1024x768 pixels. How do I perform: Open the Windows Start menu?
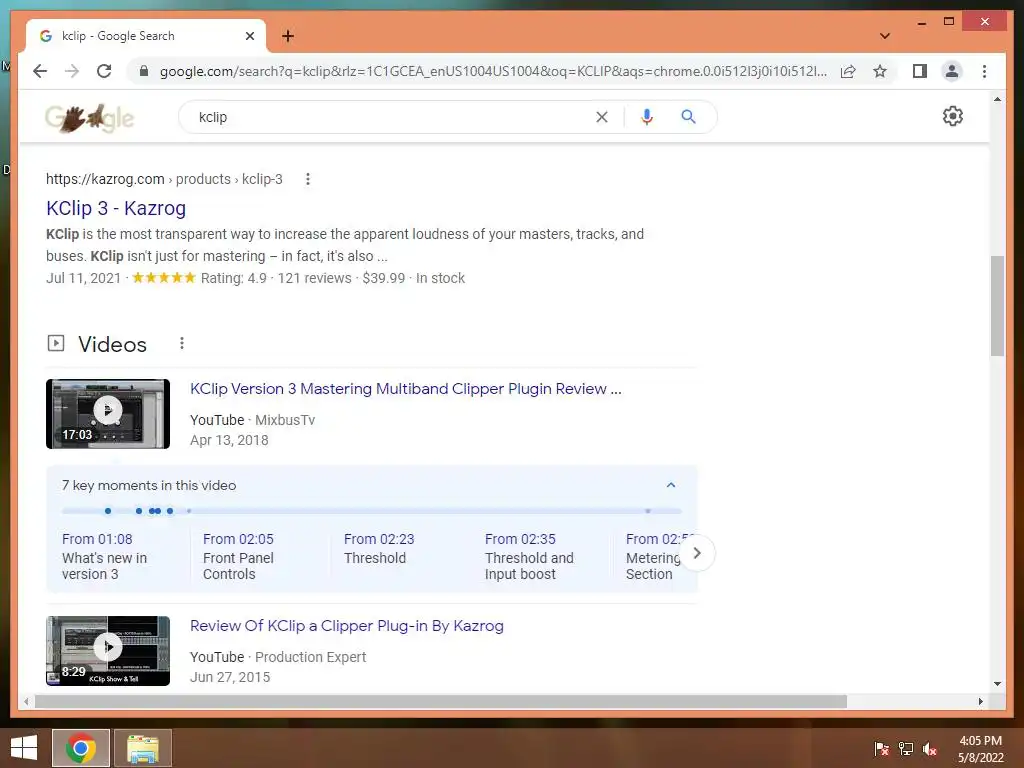[24, 748]
